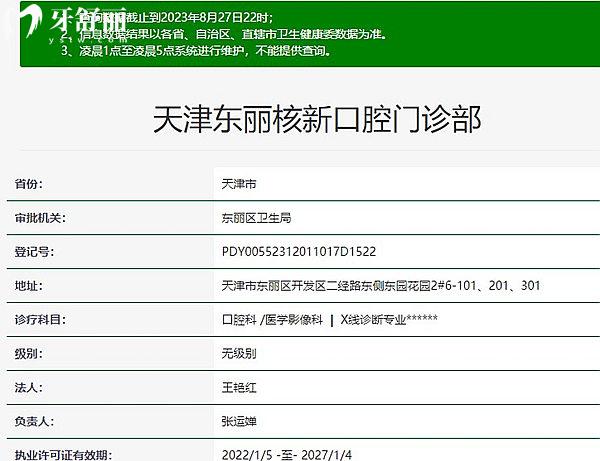Click the 省份 row label
Screen dimensions: 600x461
point(29,185)
